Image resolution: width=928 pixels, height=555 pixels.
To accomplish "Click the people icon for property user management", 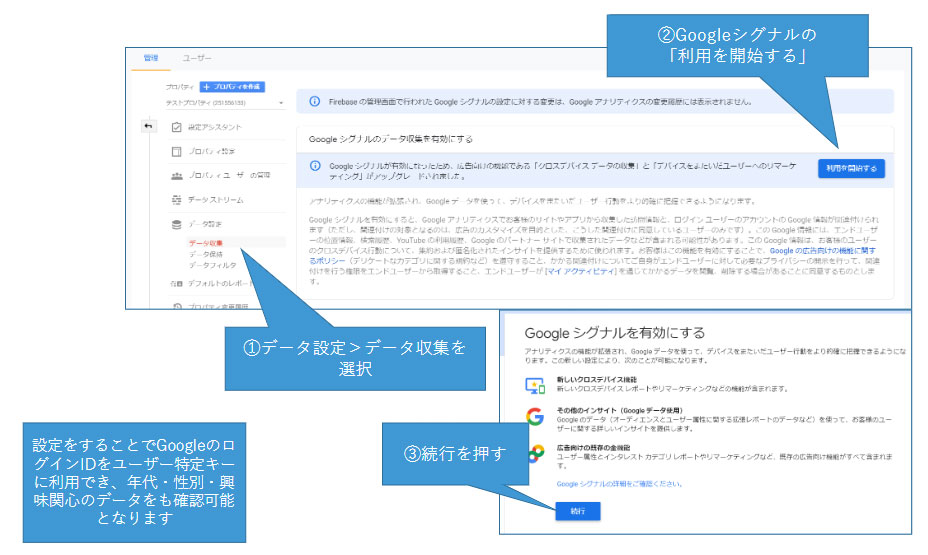I will click(176, 176).
